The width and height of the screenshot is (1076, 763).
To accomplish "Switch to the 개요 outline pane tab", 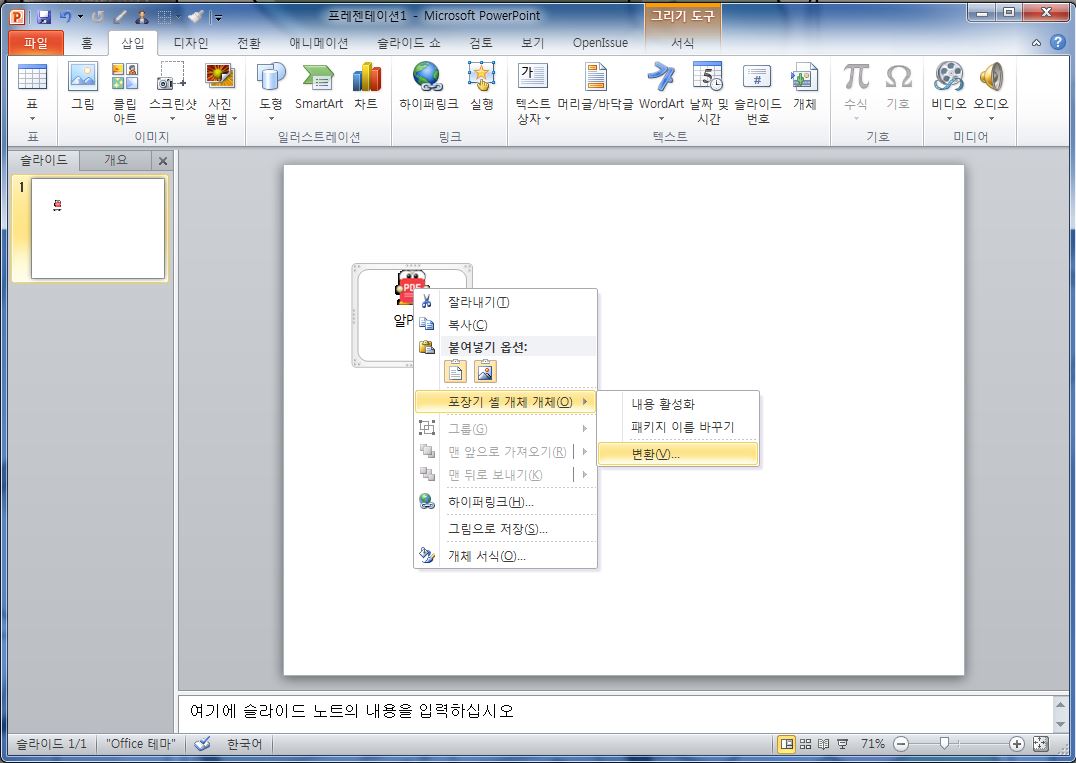I will [x=115, y=160].
